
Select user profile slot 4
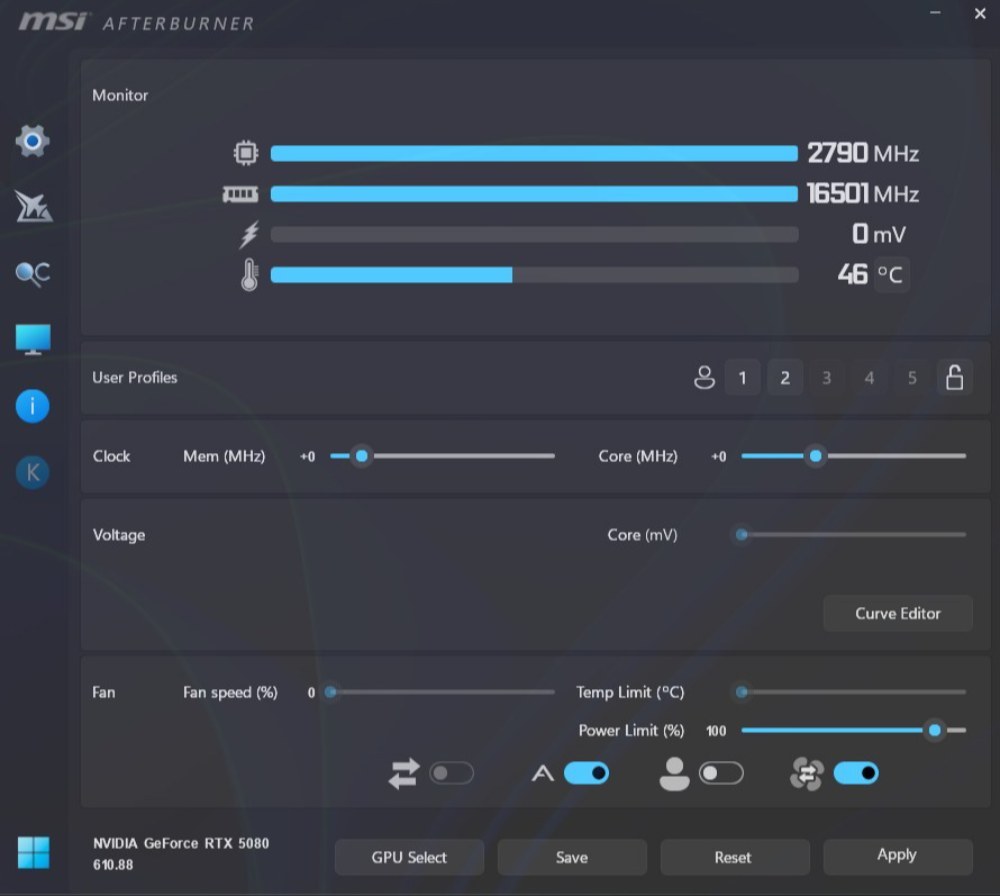[870, 378]
